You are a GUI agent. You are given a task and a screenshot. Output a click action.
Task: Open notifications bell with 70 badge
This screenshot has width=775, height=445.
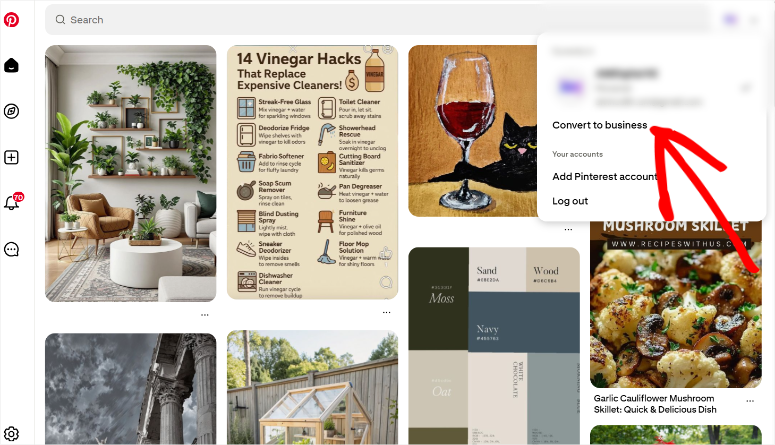point(12,202)
